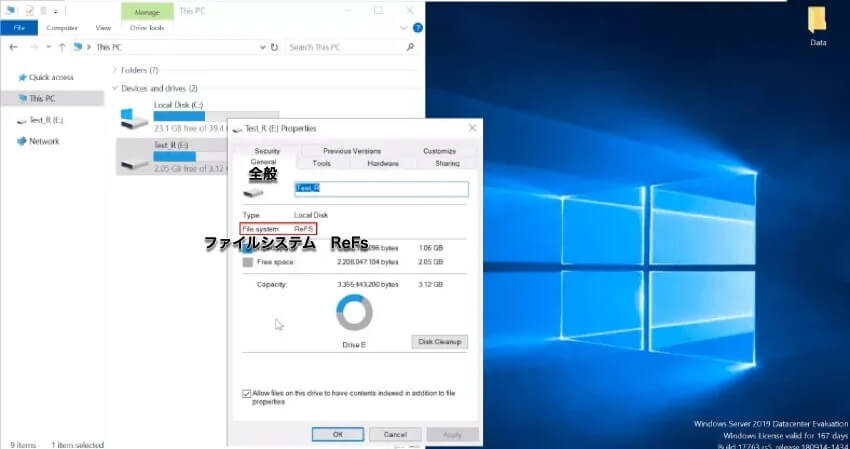Click the This PC icon in address bar
Image resolution: width=850 pixels, height=449 pixels.
tap(78, 47)
